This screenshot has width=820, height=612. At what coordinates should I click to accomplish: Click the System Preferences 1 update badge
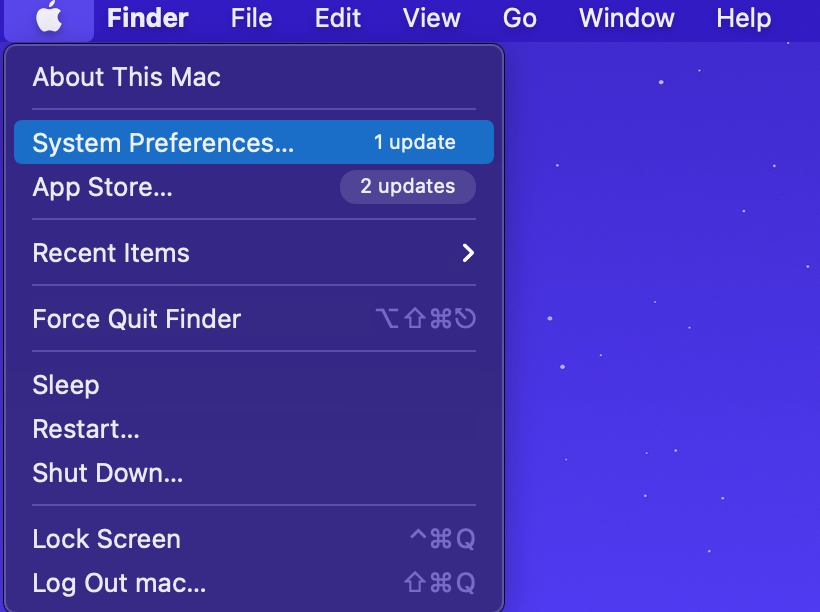click(414, 142)
